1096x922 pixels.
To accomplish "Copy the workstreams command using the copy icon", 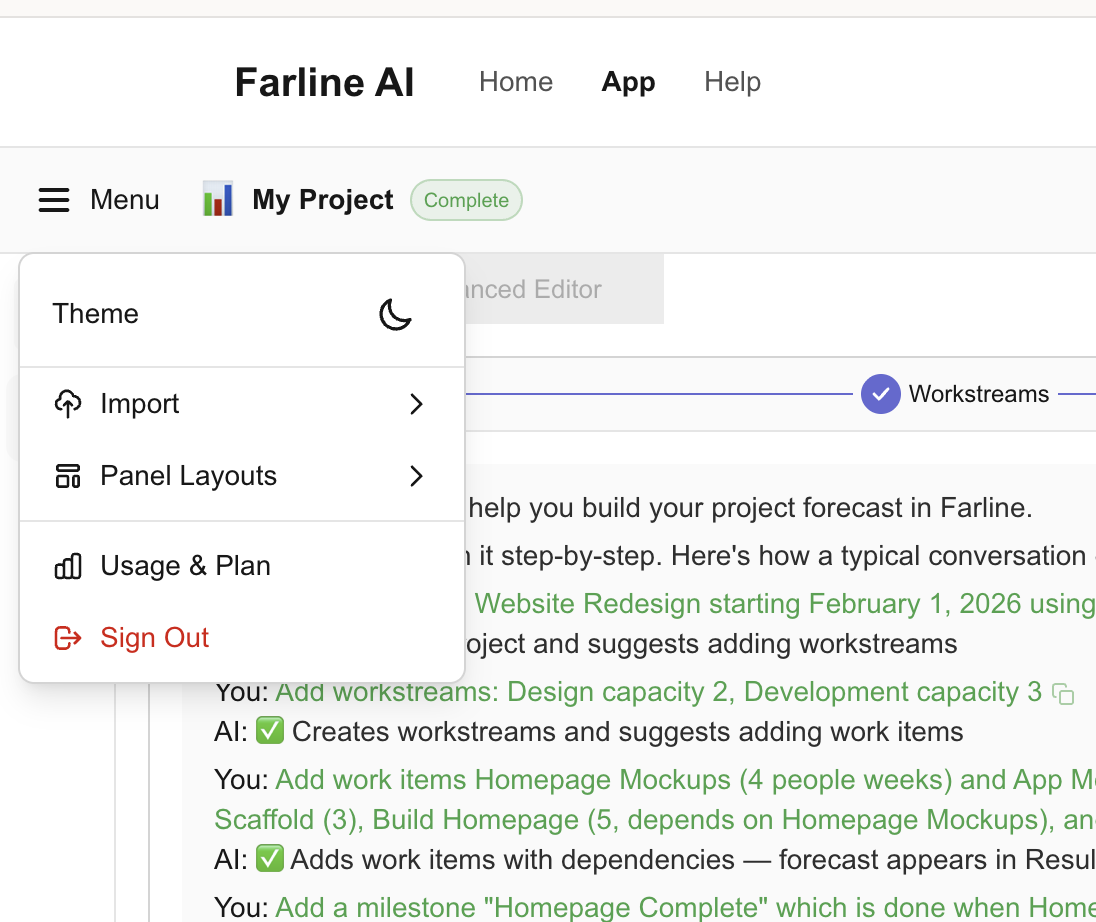I will tap(1065, 693).
